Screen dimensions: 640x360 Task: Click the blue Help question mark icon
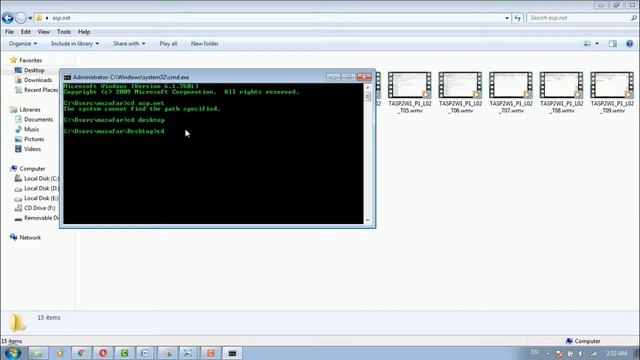(x=629, y=44)
